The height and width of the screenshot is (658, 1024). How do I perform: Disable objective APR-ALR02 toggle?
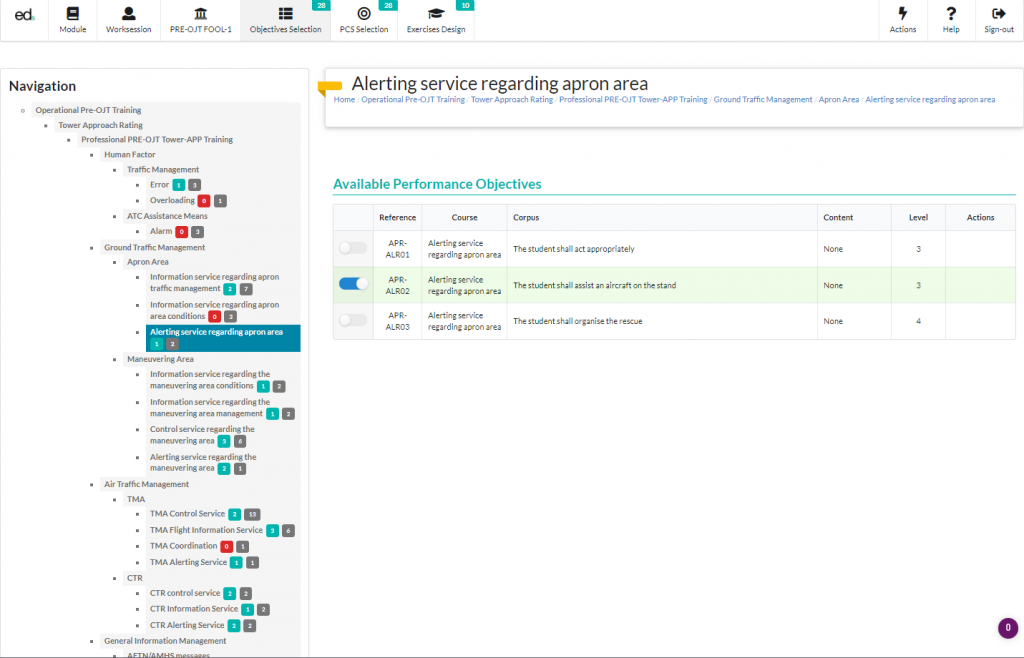pyautogui.click(x=353, y=284)
